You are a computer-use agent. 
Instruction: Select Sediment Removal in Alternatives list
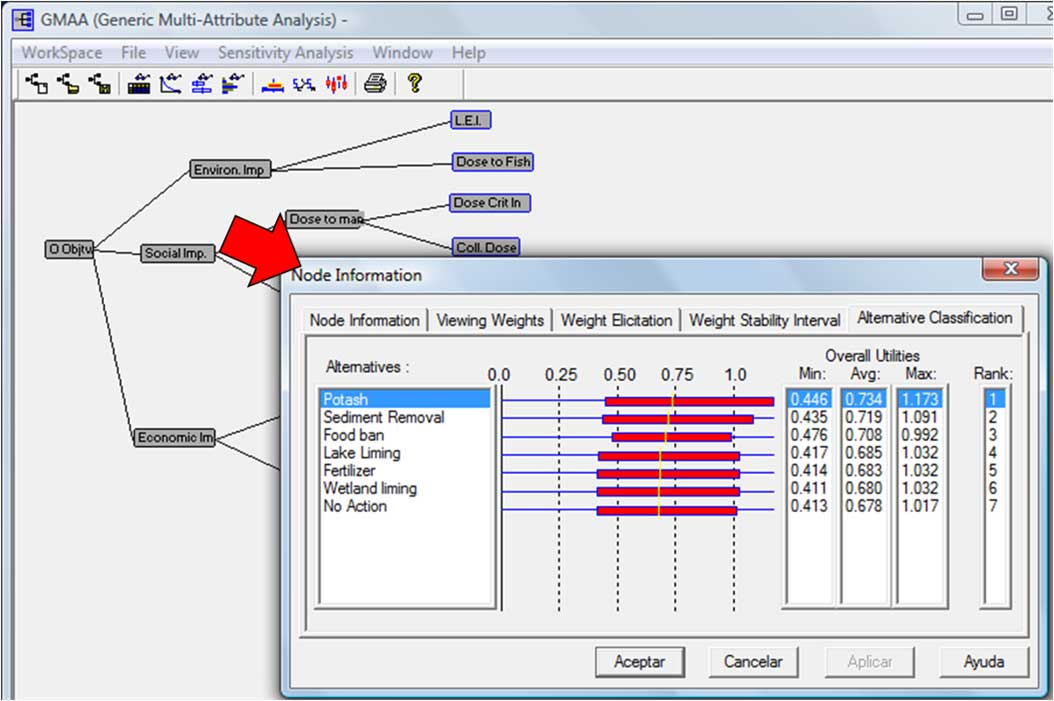(384, 417)
